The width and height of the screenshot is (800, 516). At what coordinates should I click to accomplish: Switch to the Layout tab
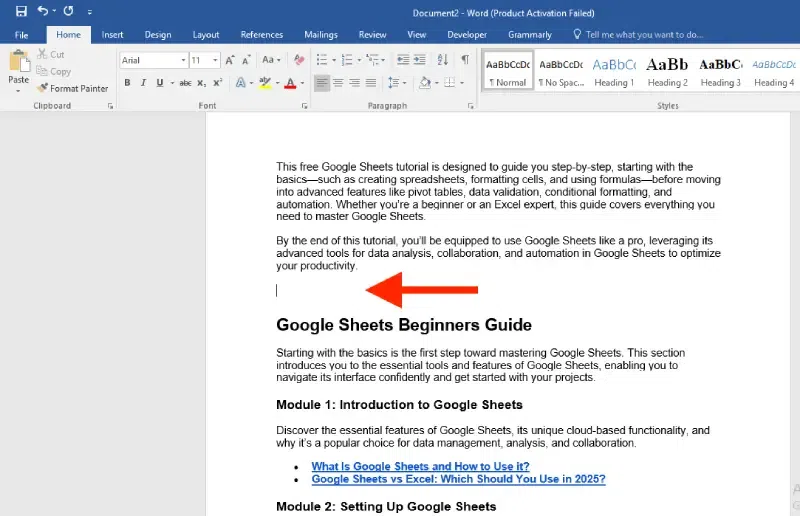click(x=206, y=35)
